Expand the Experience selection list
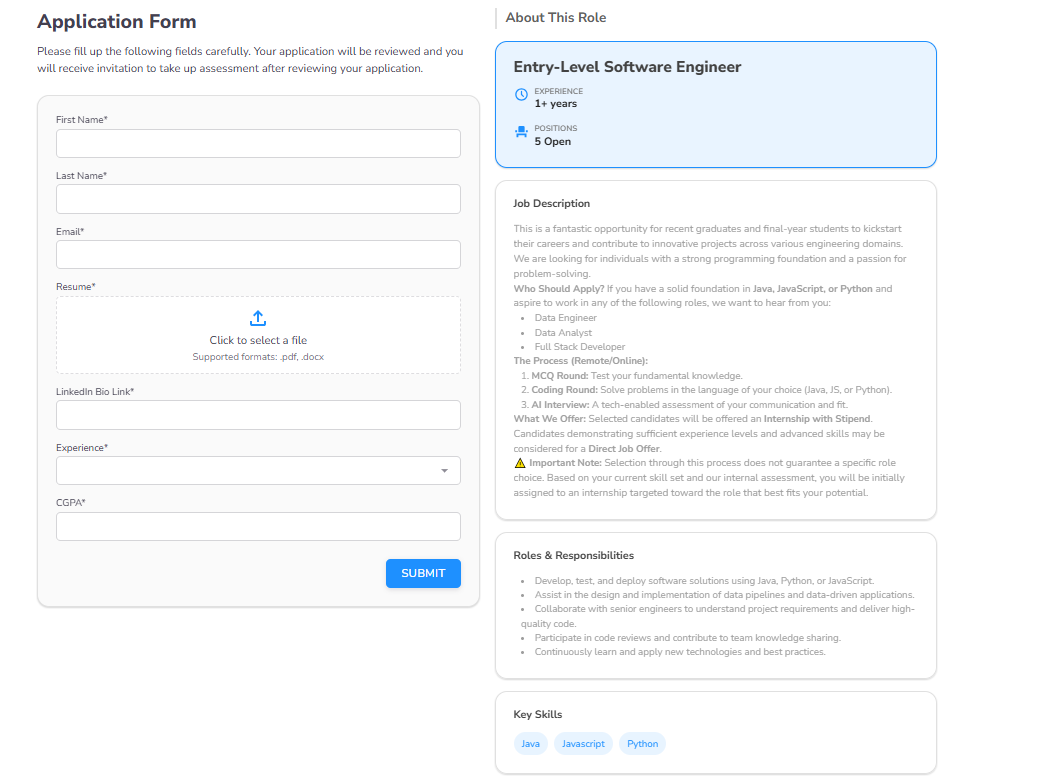Viewport: 1053px width, 781px height. (x=258, y=470)
